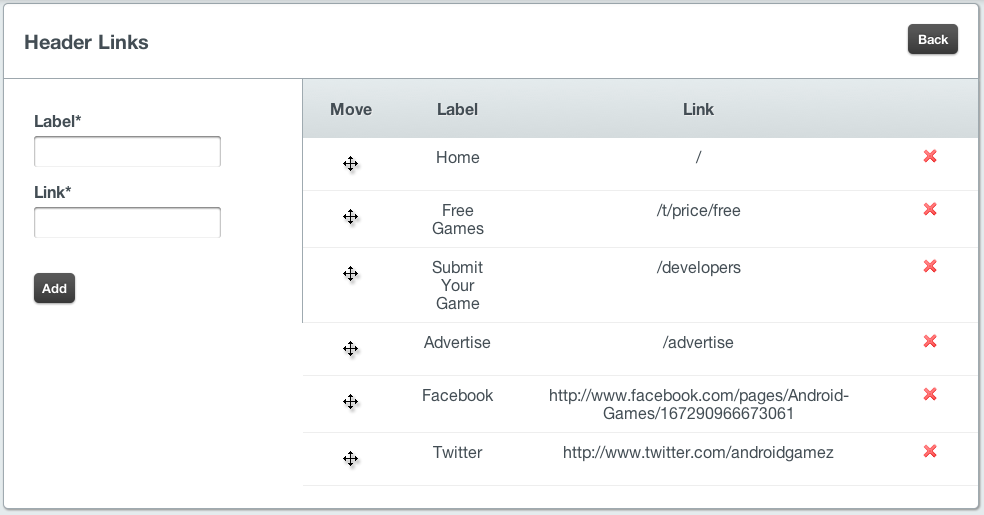The height and width of the screenshot is (515, 984).
Task: Click the move handle for Free Games row
Action: 351,217
